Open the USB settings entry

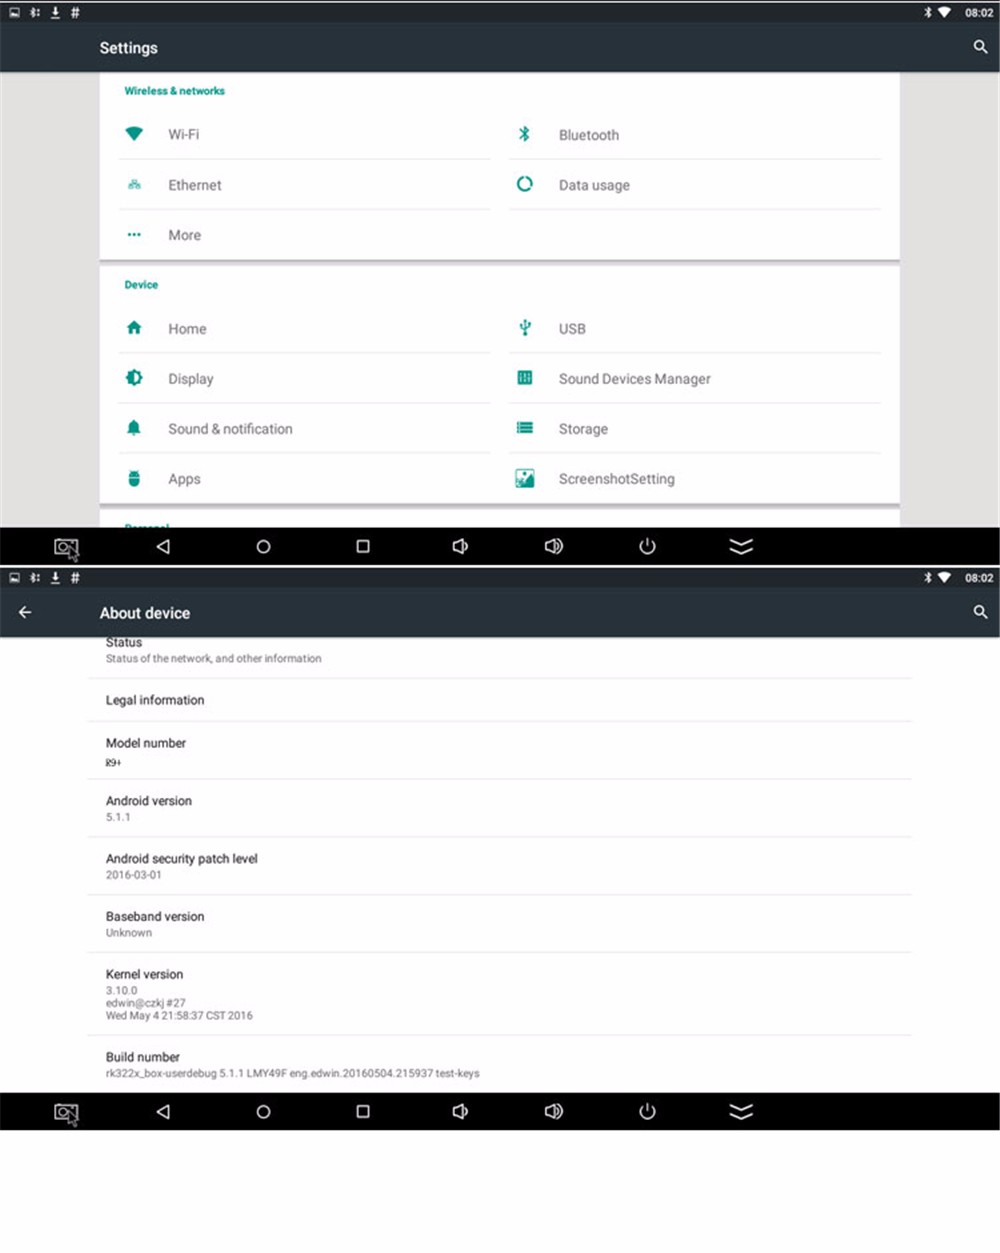tap(571, 329)
